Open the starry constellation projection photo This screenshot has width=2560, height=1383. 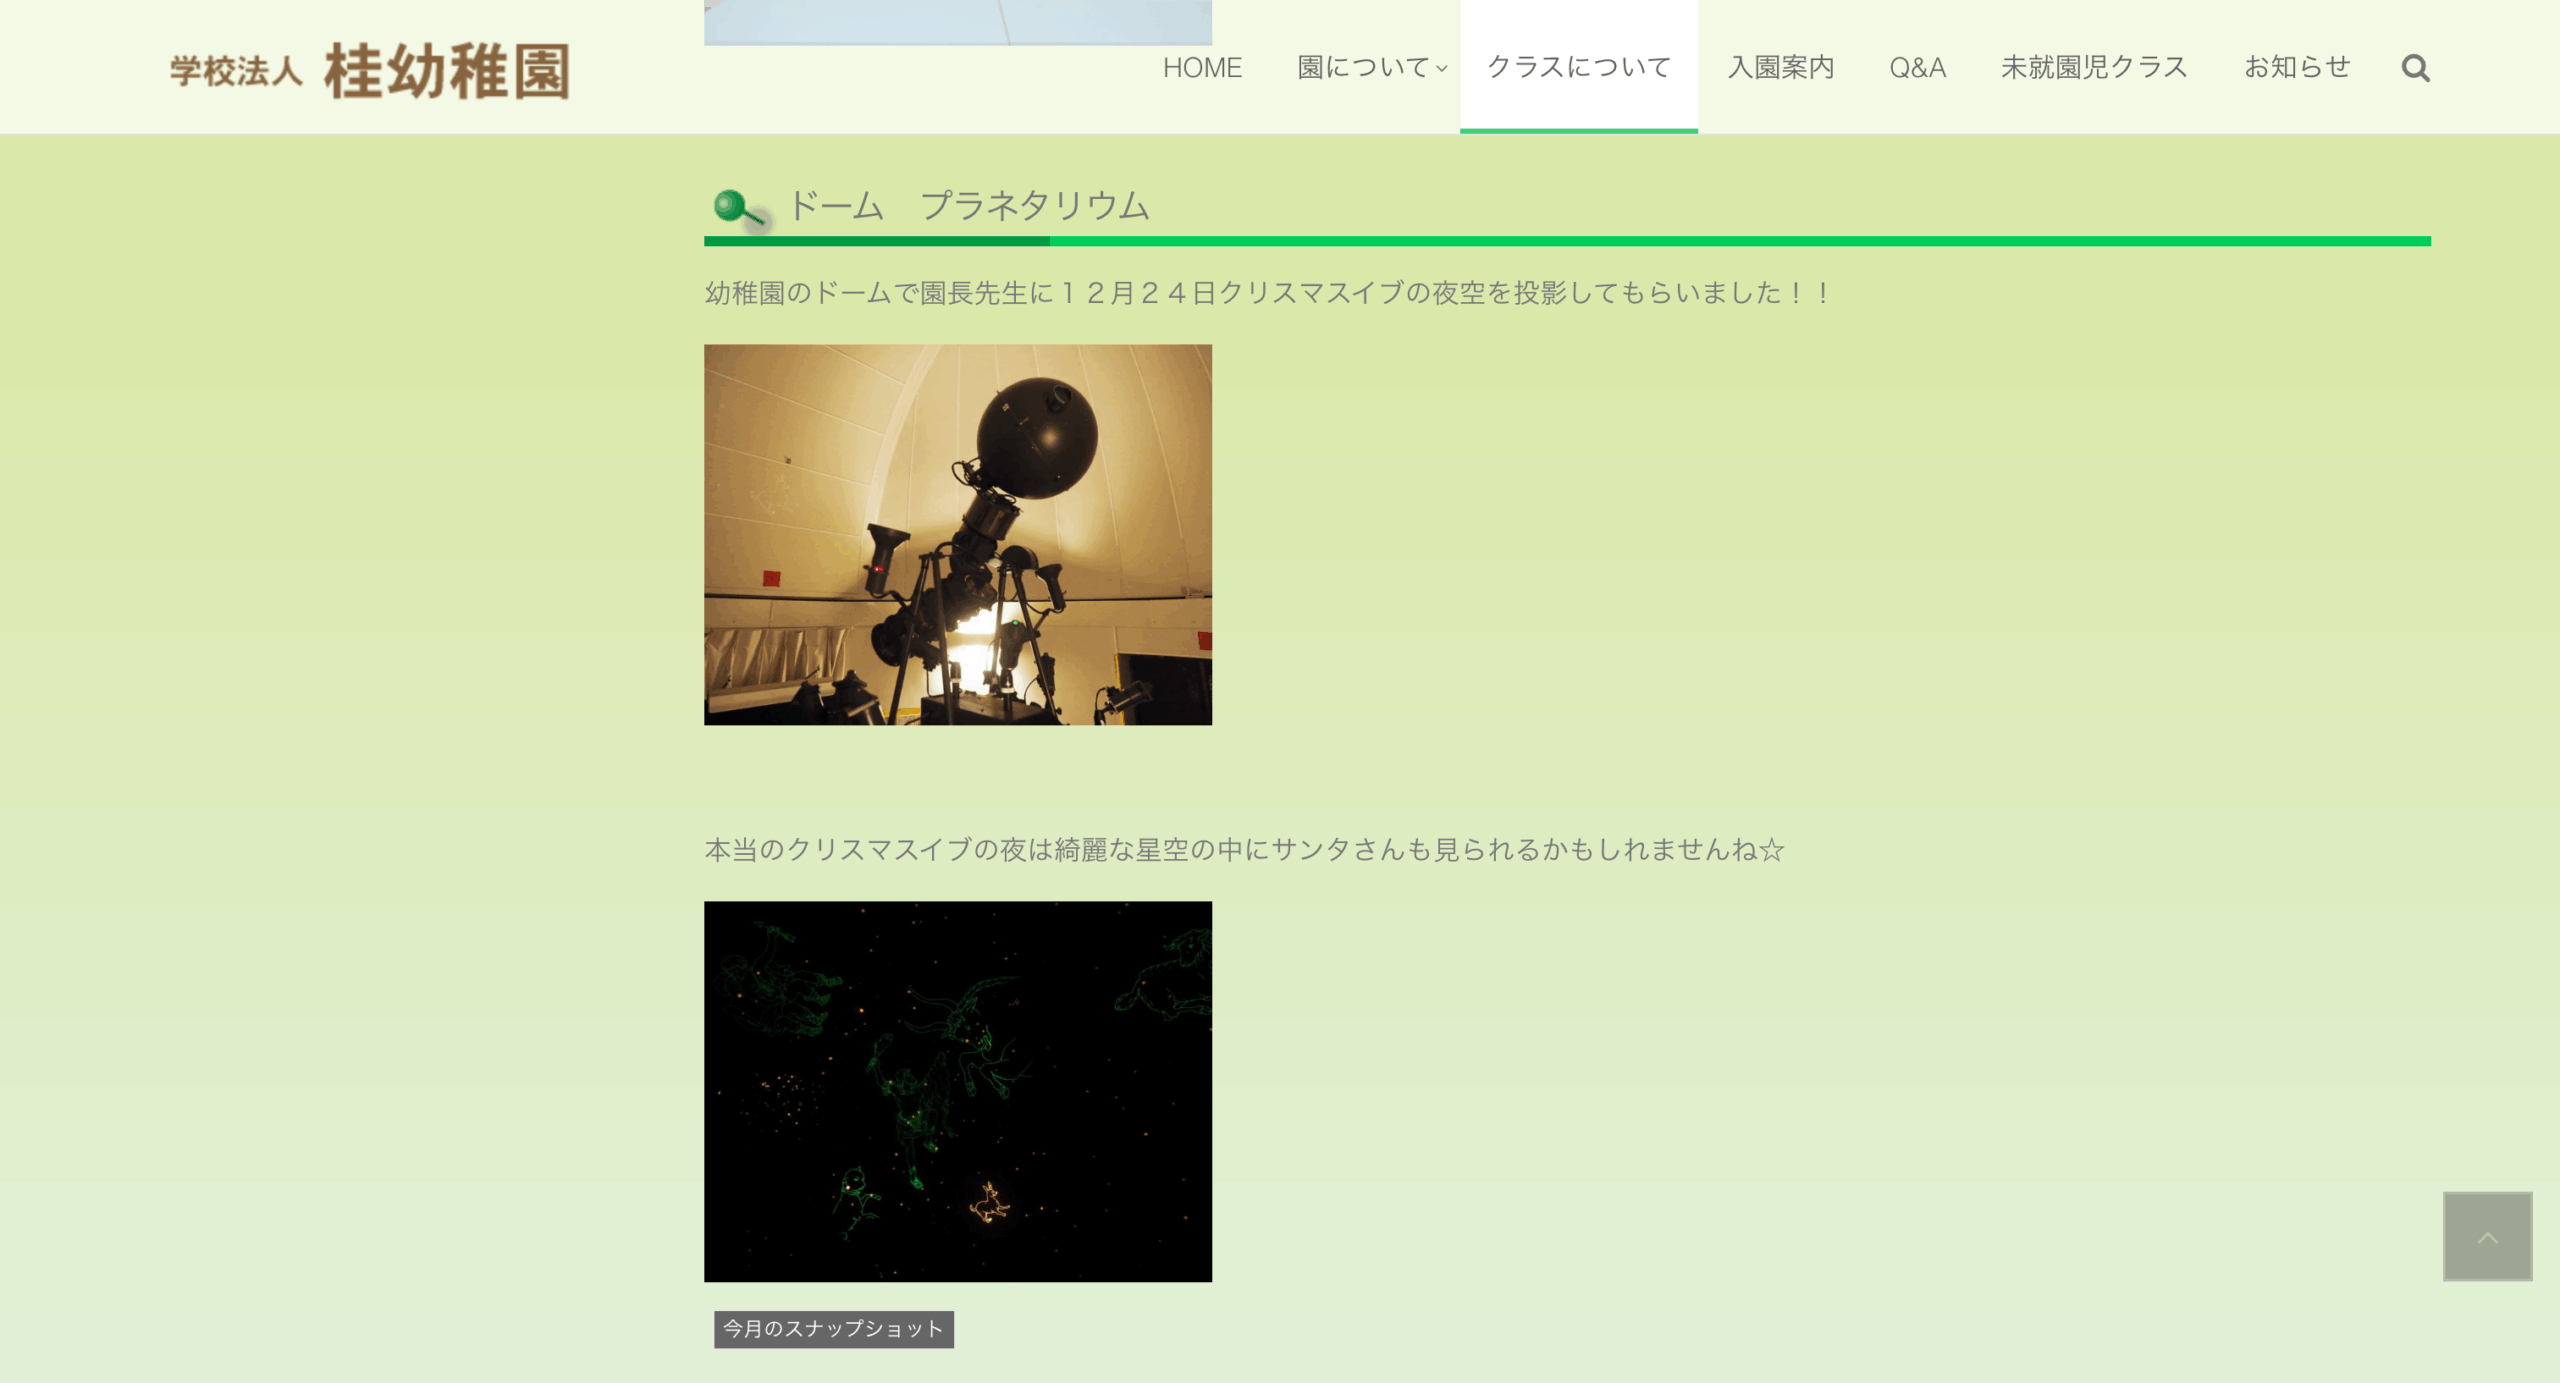click(958, 1091)
